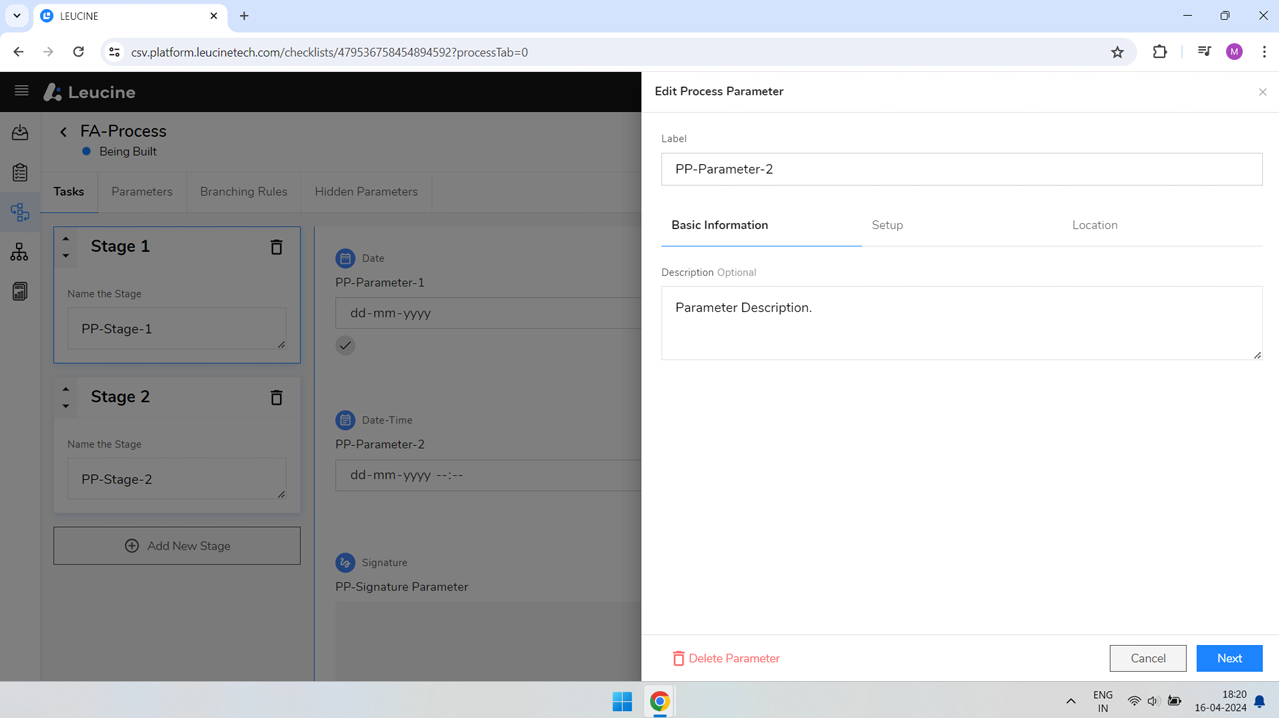1279x718 pixels.
Task: Open the Setup tab in the parameter dialog
Action: click(887, 225)
